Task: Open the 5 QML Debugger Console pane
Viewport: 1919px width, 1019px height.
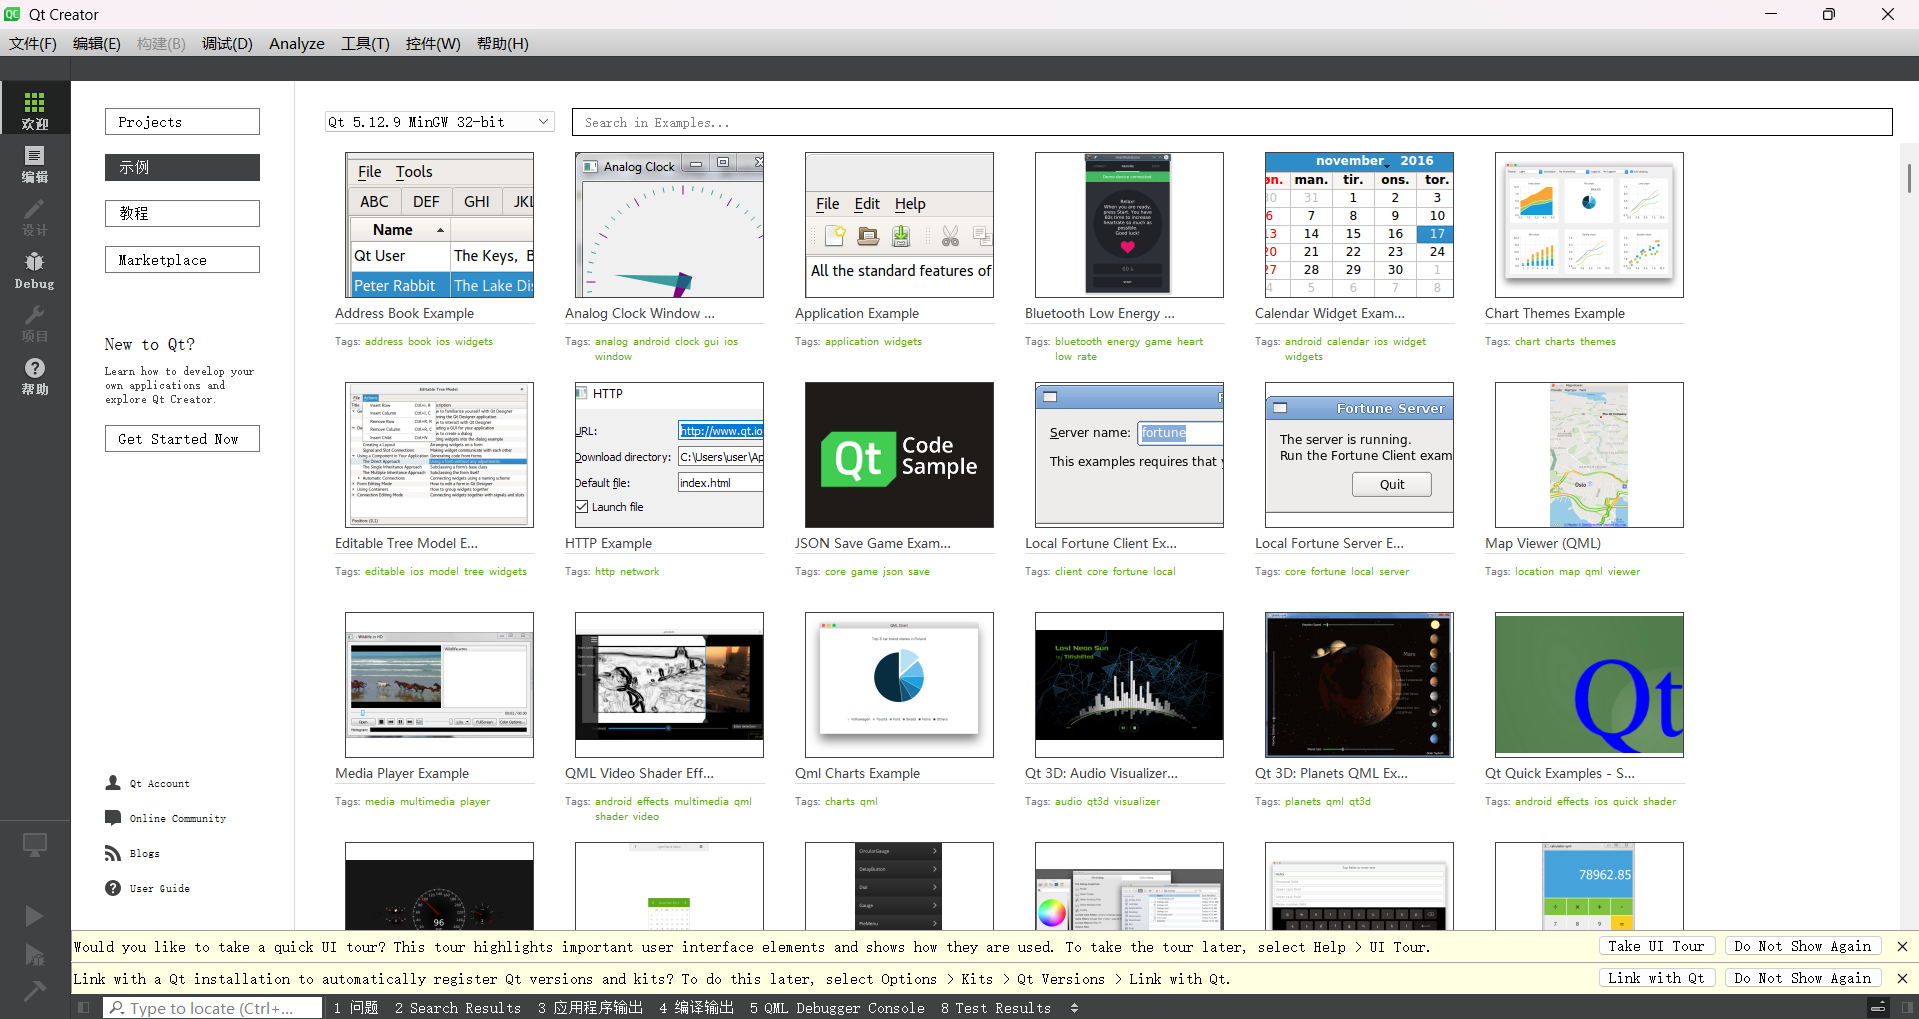Action: point(837,1007)
